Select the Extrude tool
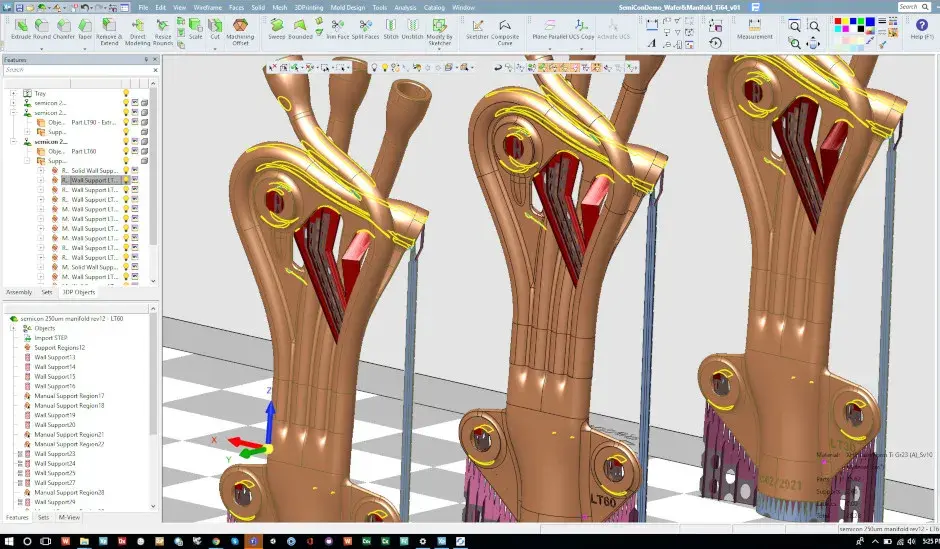 point(20,28)
